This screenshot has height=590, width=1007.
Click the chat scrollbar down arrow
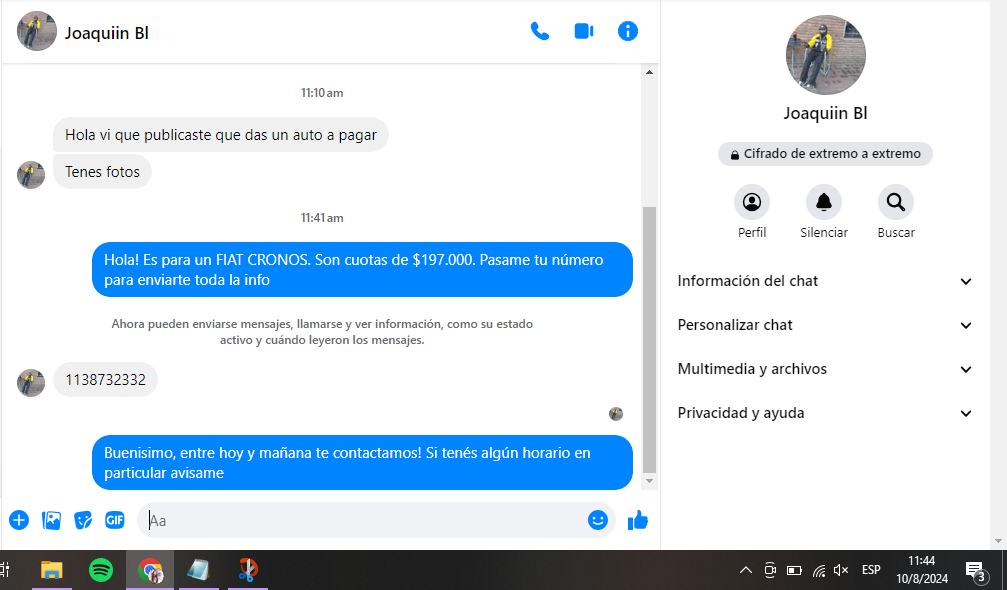coord(650,482)
